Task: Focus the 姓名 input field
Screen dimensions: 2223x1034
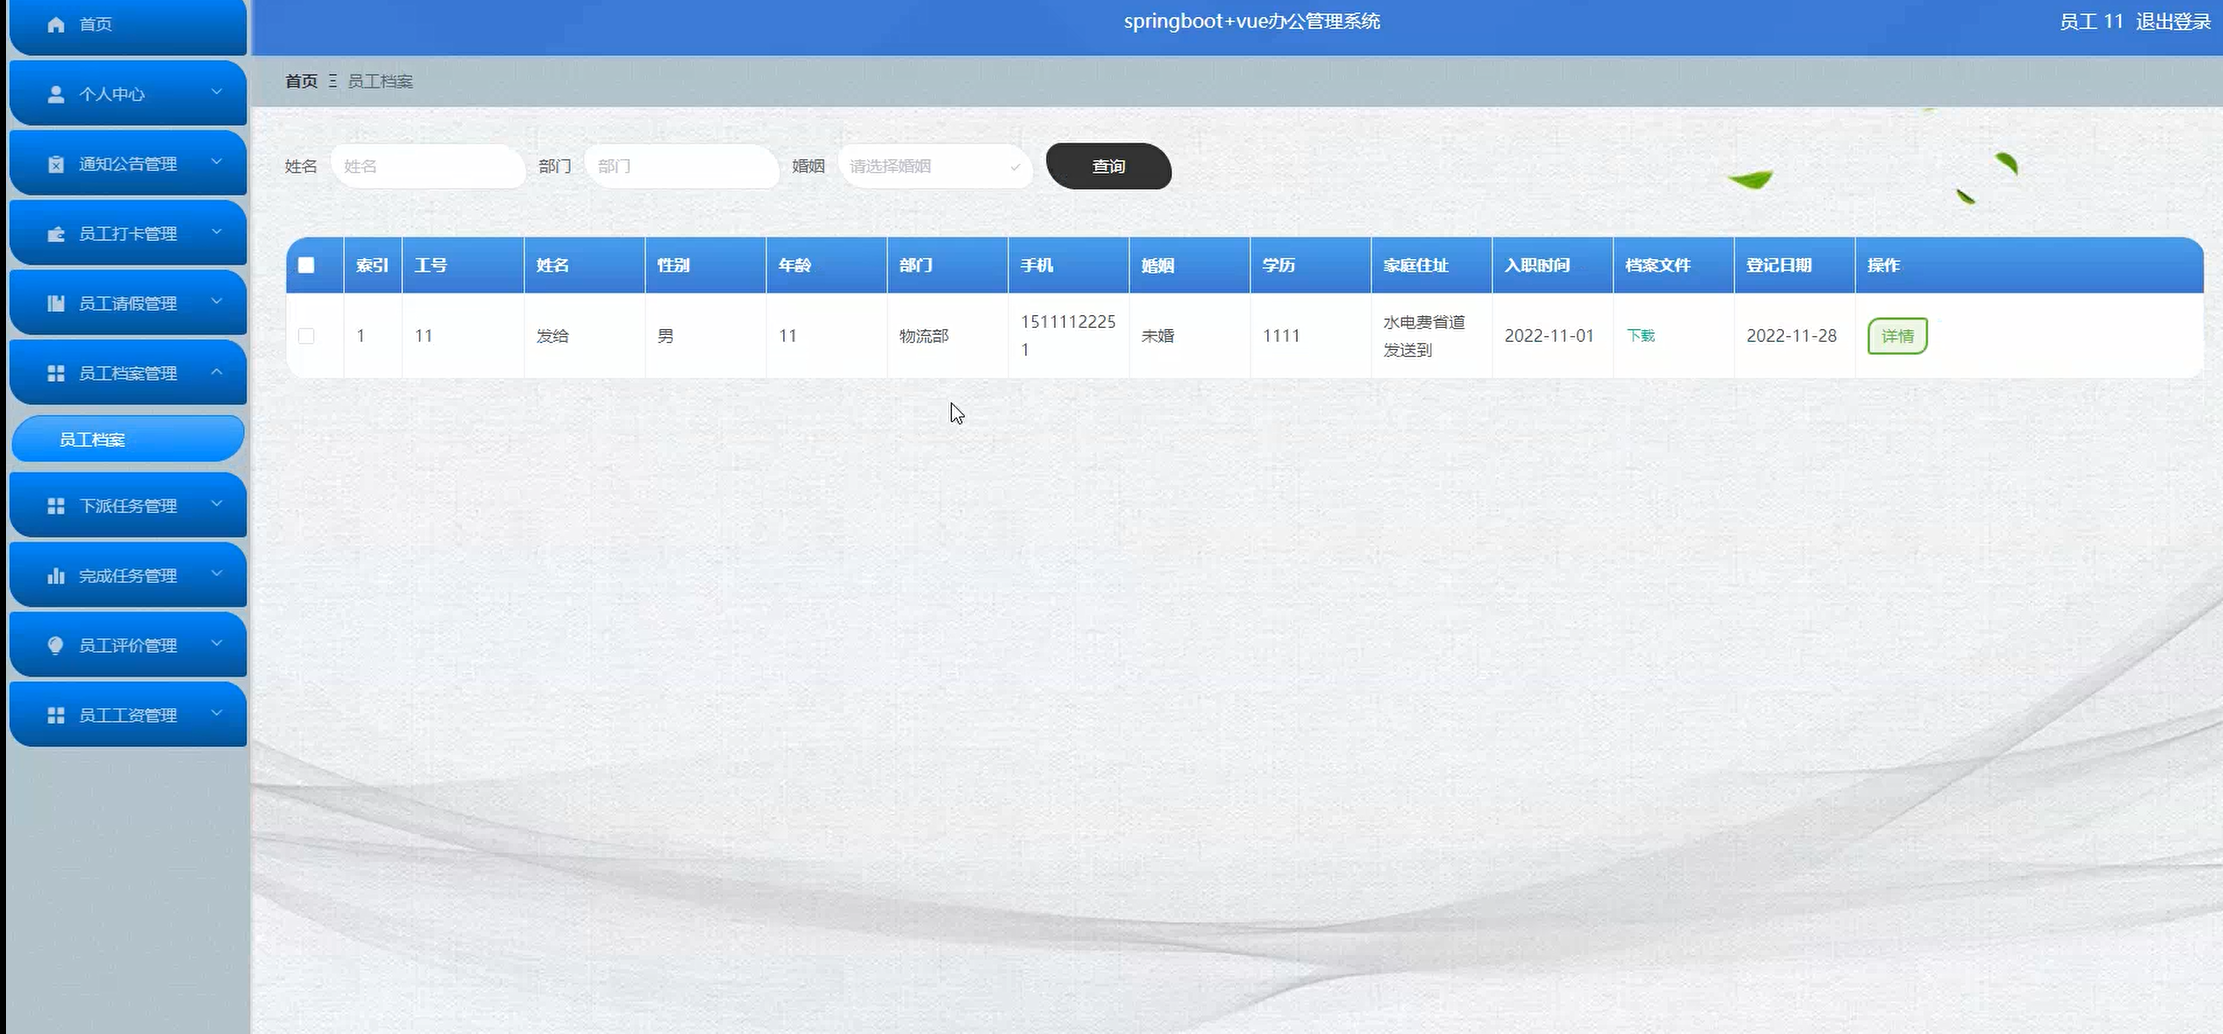Action: click(428, 166)
